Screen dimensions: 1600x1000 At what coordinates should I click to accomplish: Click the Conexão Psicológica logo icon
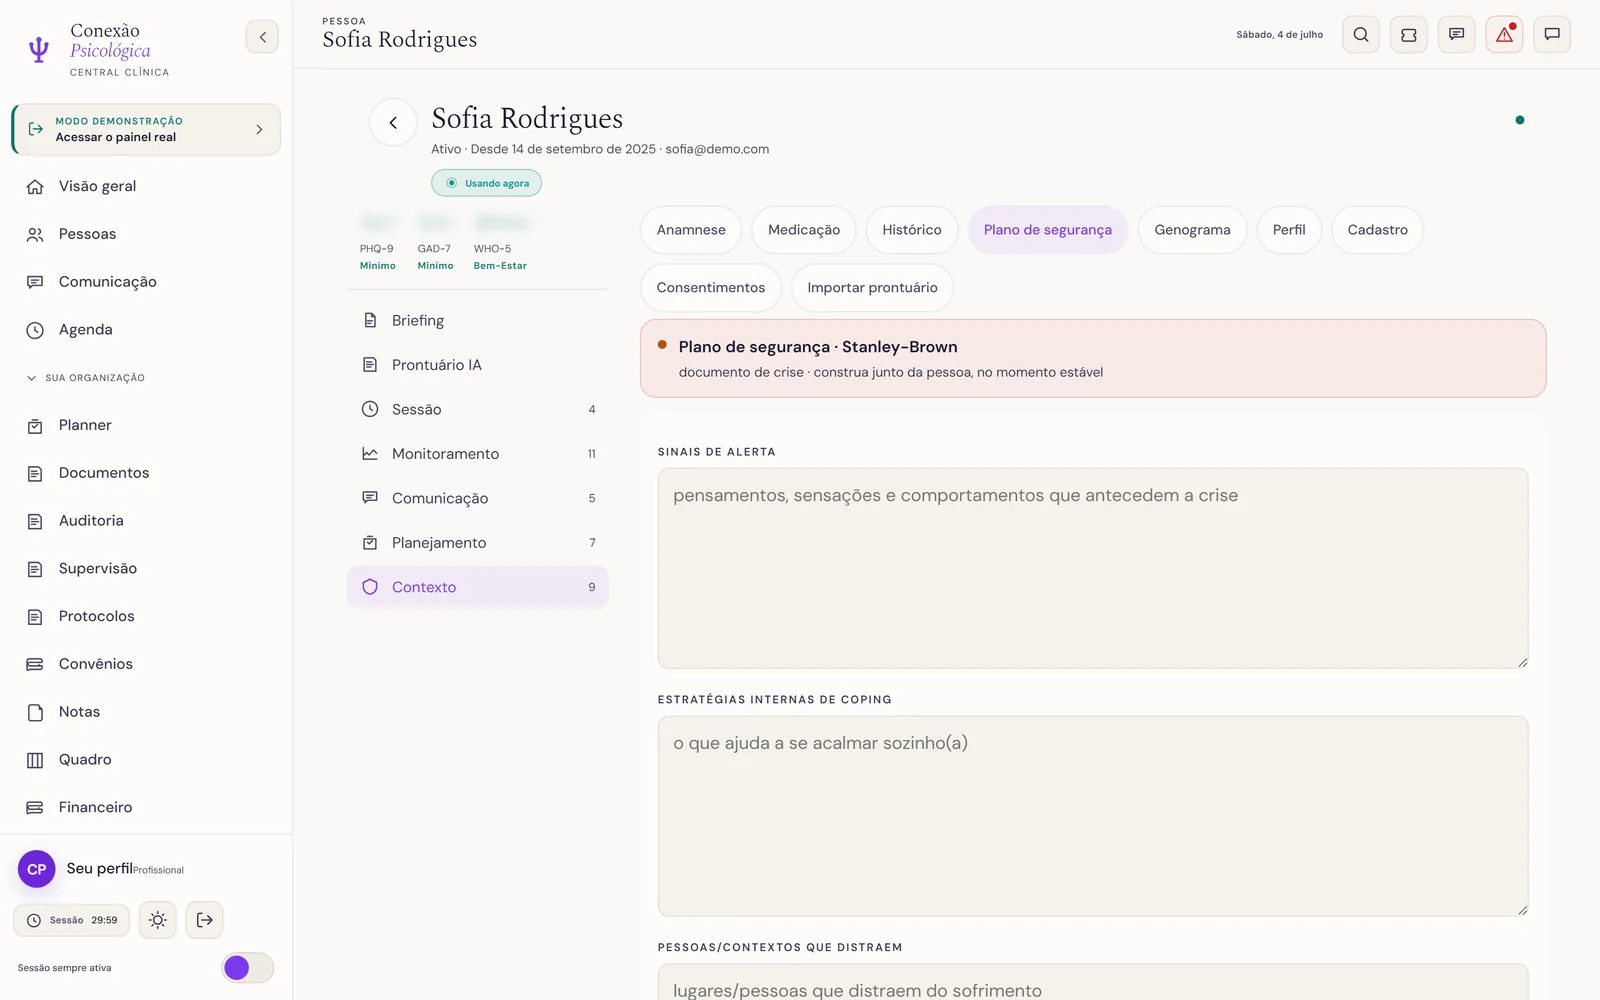click(x=39, y=50)
